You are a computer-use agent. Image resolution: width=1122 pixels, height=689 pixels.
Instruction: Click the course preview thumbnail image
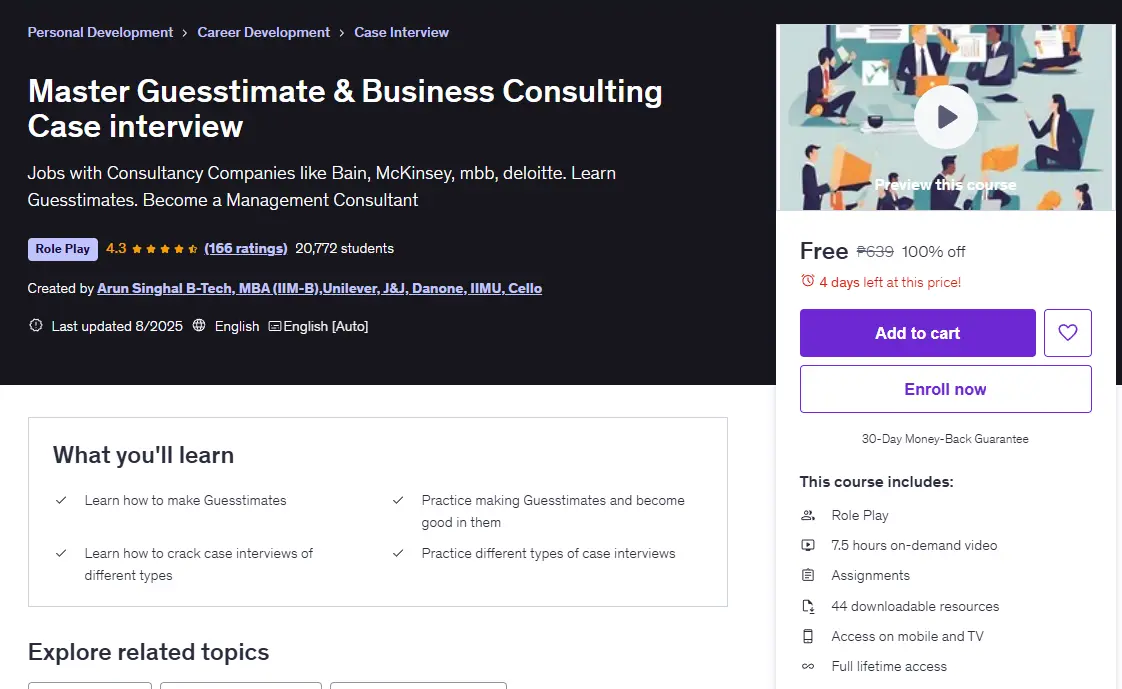point(946,117)
